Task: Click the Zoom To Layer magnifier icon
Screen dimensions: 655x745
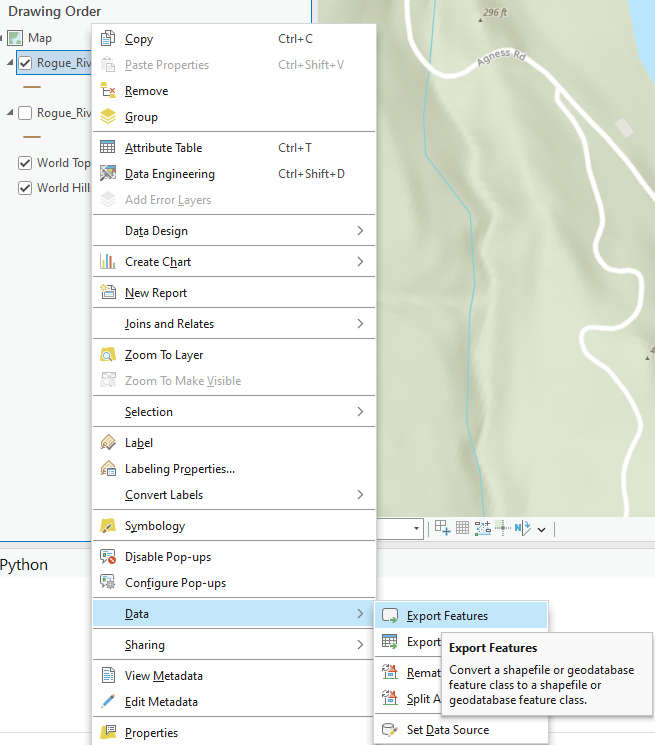Action: [108, 355]
